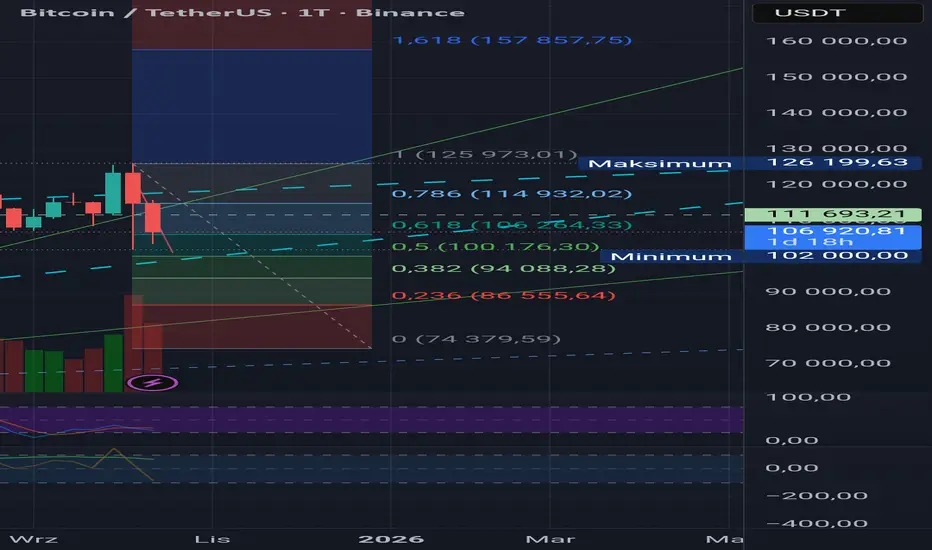Select the red 0,236 (86 555,64) level
The image size is (932, 550).
[503, 296]
